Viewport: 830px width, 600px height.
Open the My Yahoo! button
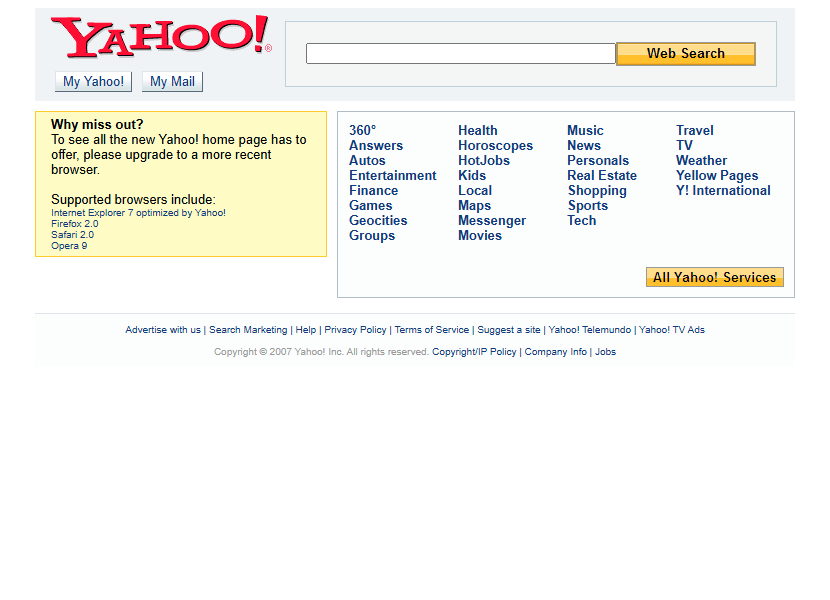pos(93,82)
